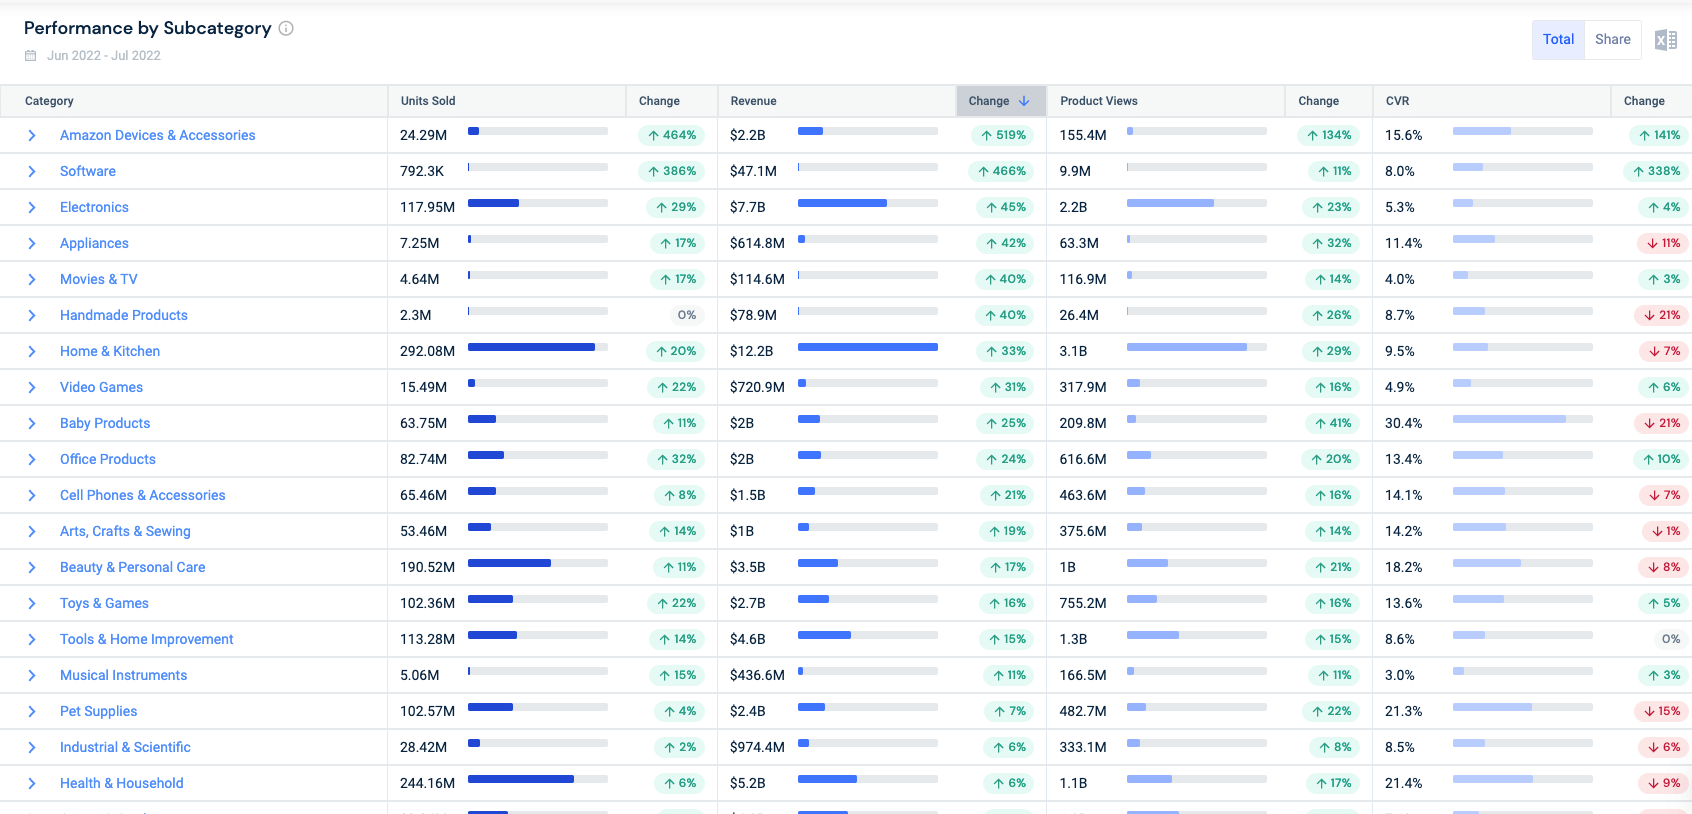Screen dimensions: 1692x814
Task: Click the Jun 2022 - Jul 2022 date range
Action: (104, 56)
